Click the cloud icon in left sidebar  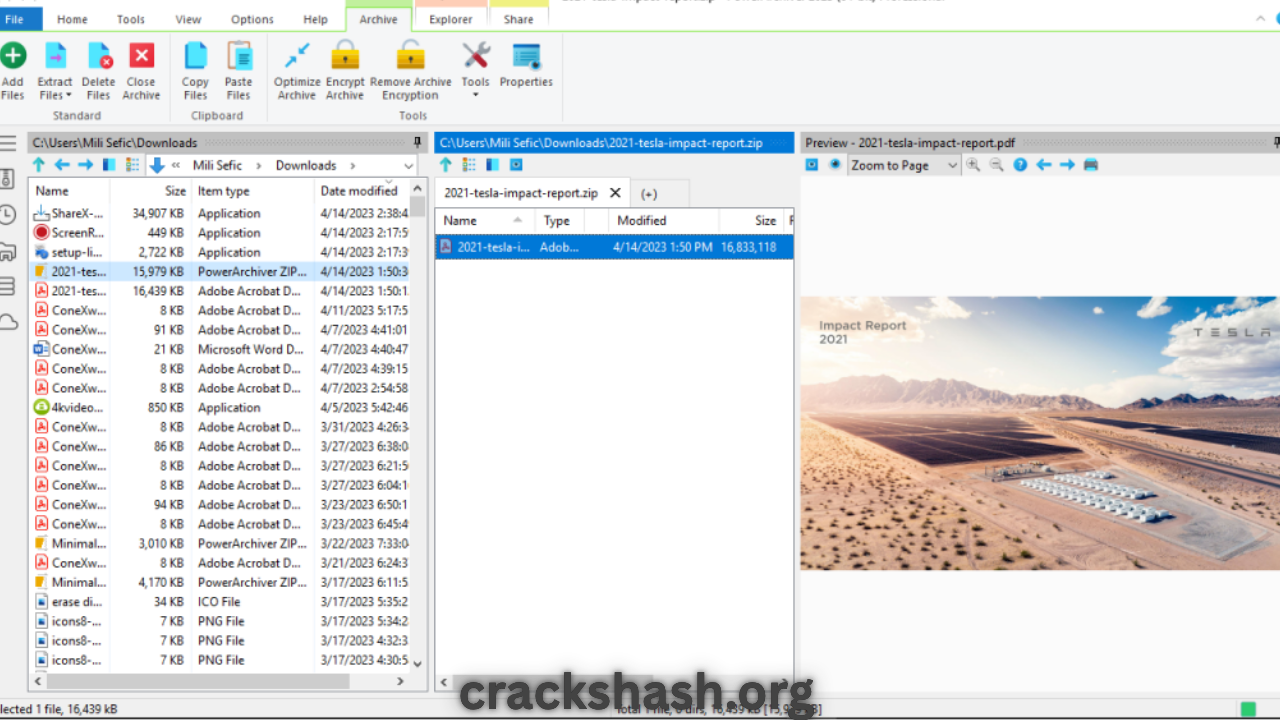coord(8,322)
